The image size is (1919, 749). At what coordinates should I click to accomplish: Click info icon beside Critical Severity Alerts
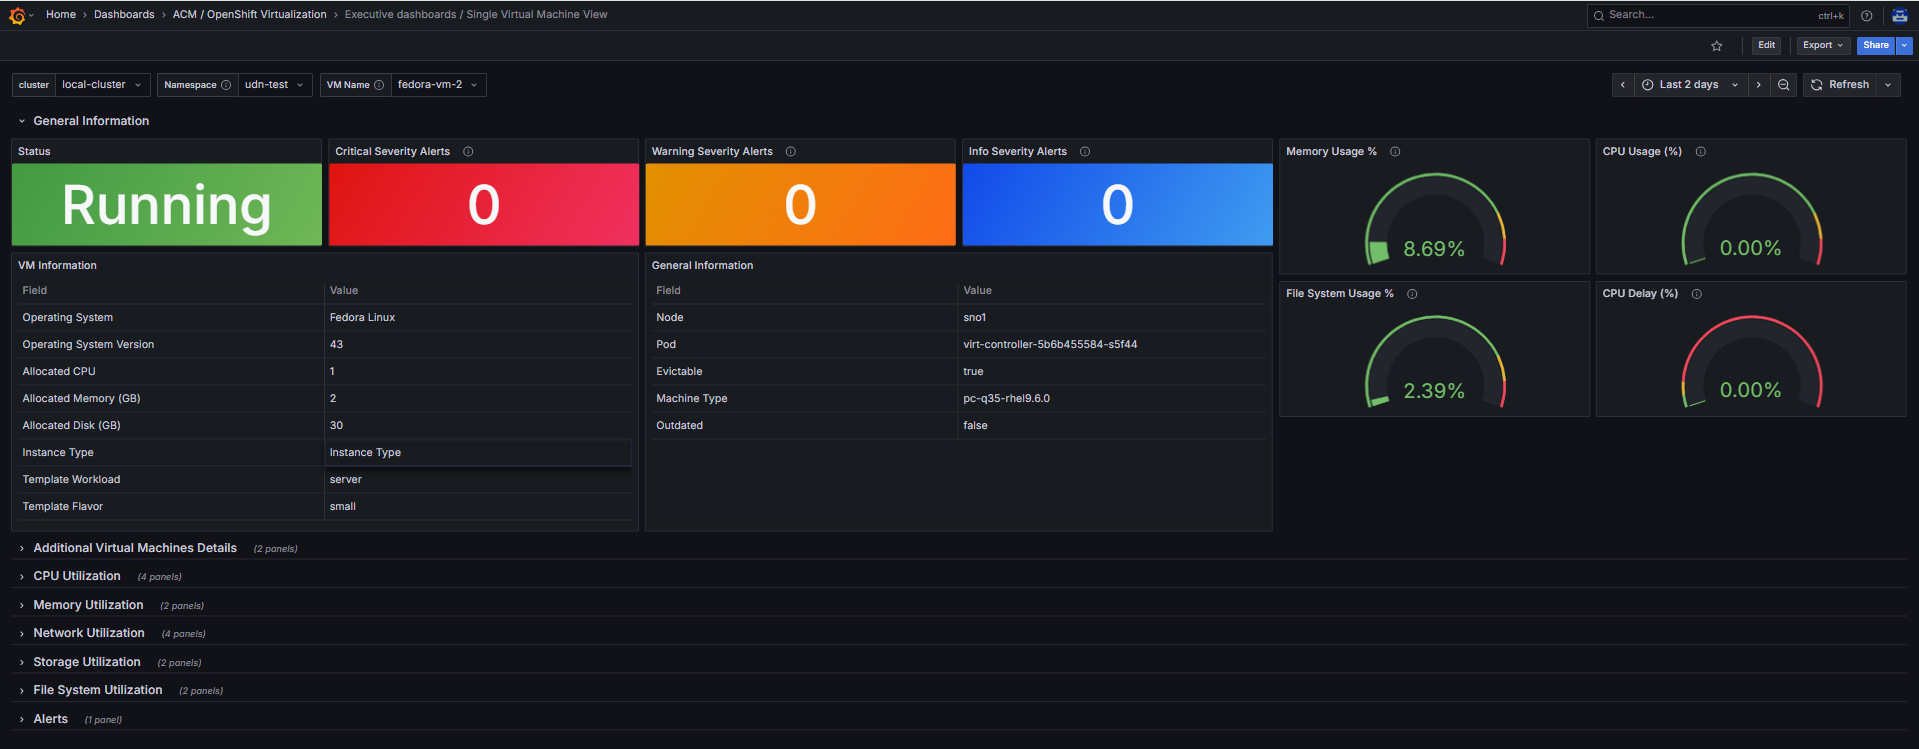coord(468,152)
